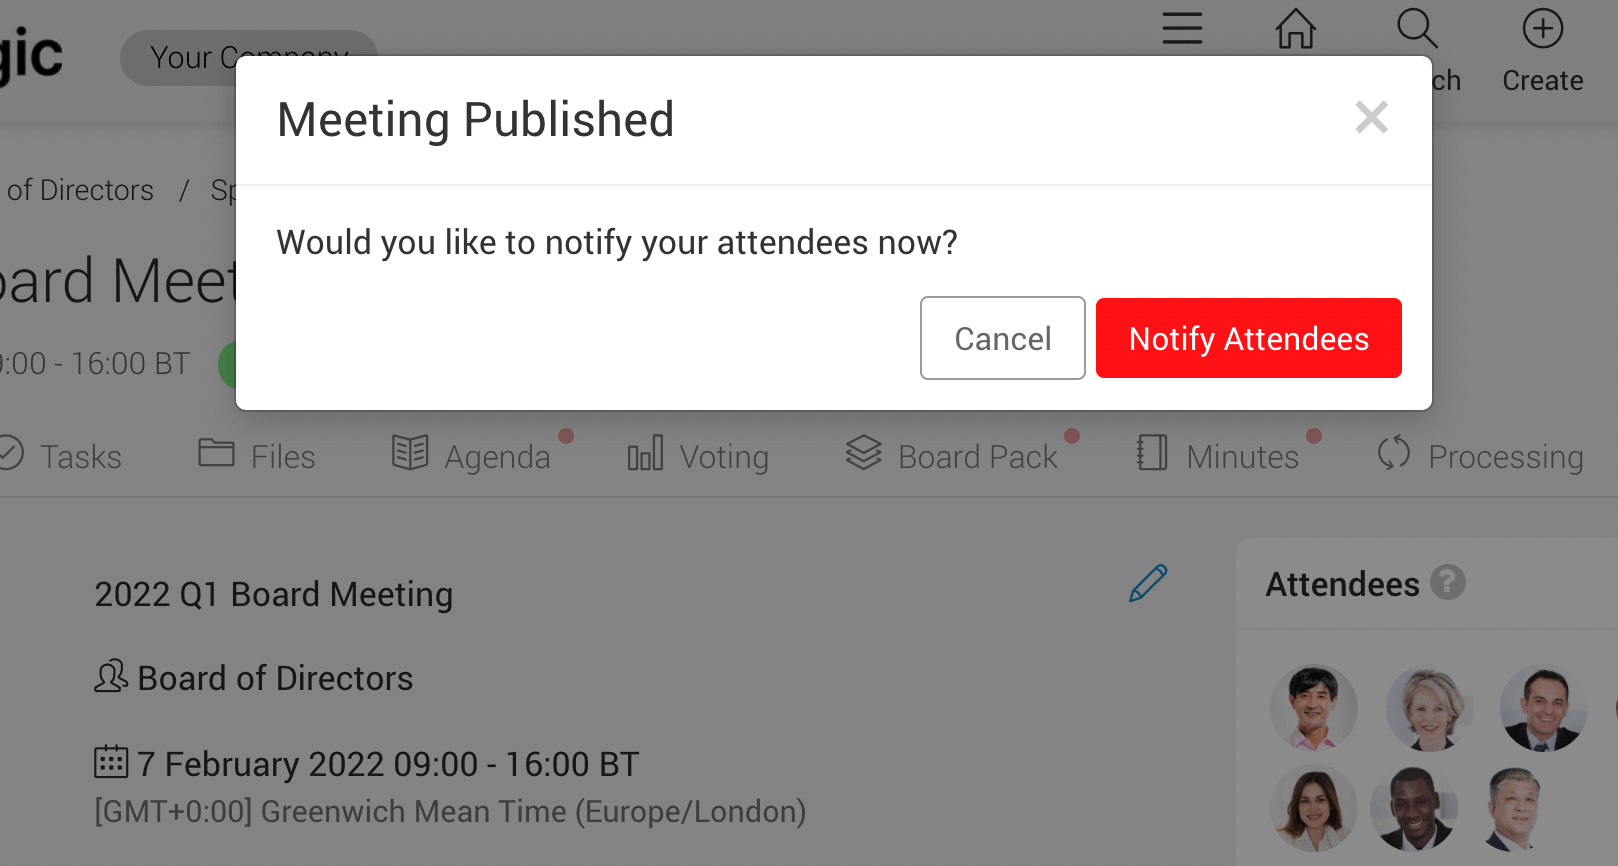Open search with magnifier icon
This screenshot has height=866, width=1618.
pos(1417,29)
